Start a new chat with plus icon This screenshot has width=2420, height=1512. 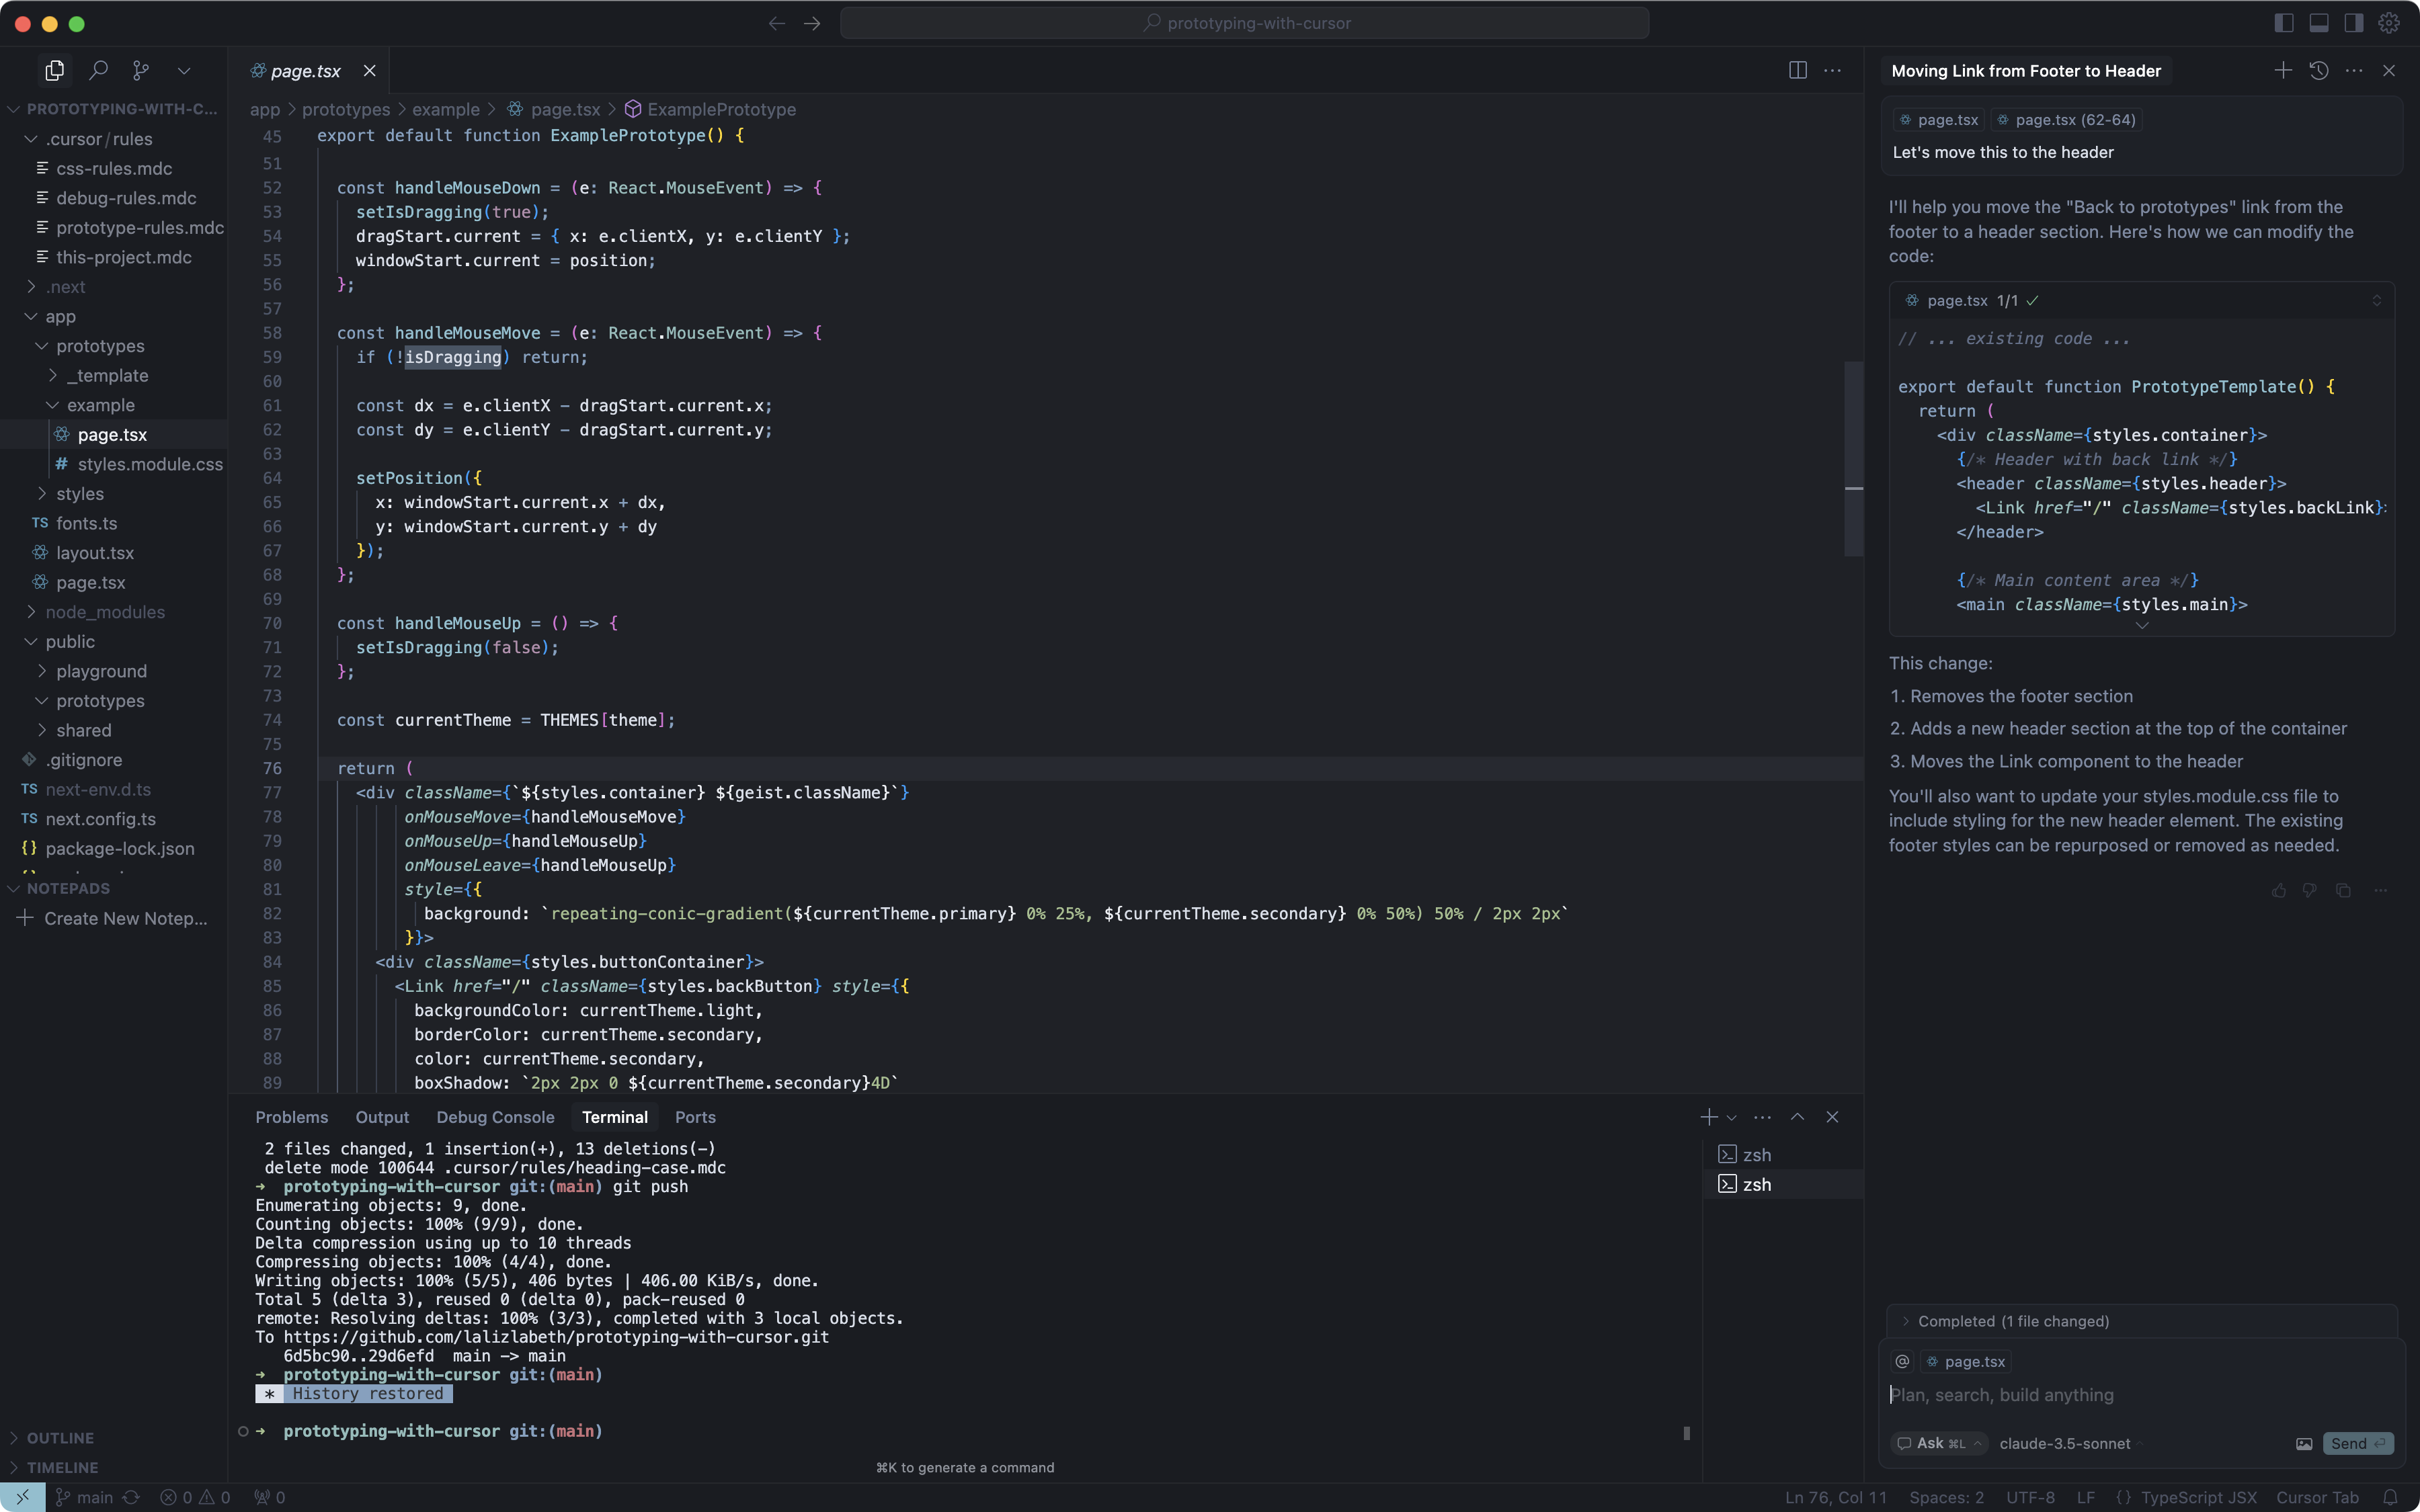point(2283,70)
